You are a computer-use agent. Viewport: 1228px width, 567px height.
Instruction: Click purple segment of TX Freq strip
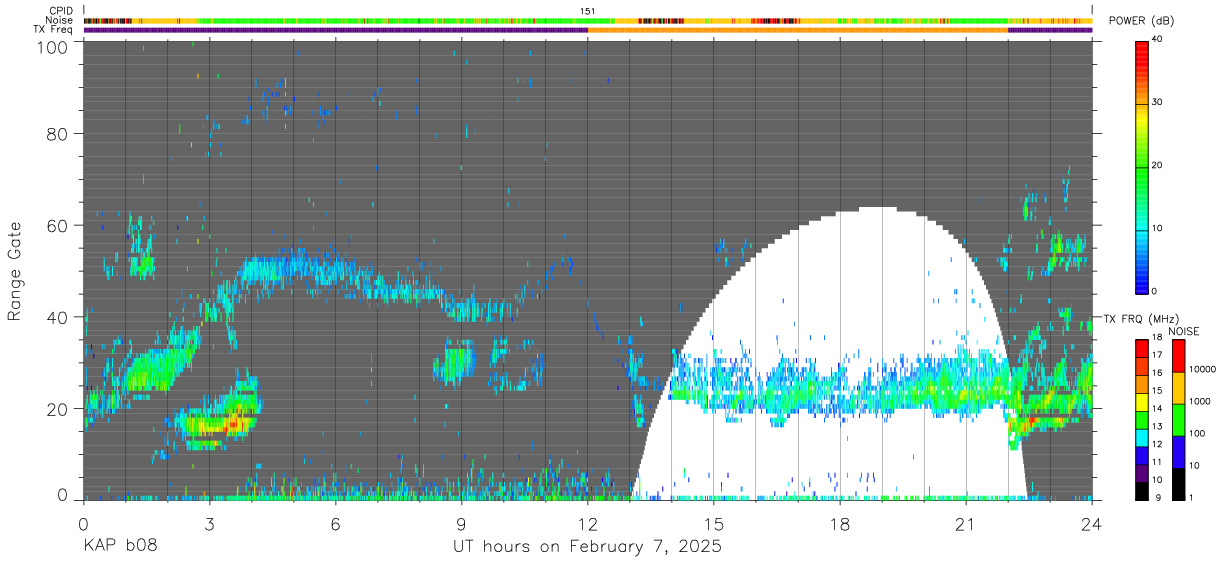pos(335,30)
